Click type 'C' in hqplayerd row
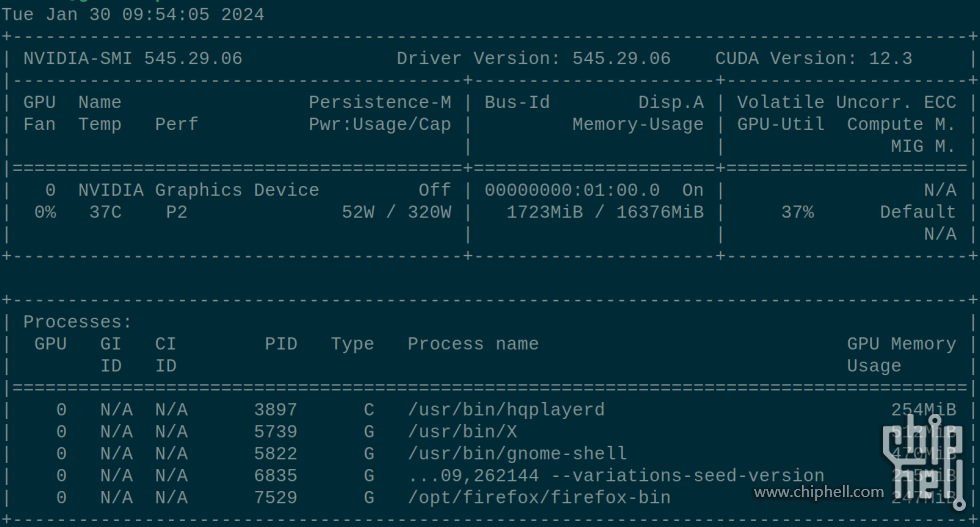Viewport: 980px width, 527px height. click(369, 410)
